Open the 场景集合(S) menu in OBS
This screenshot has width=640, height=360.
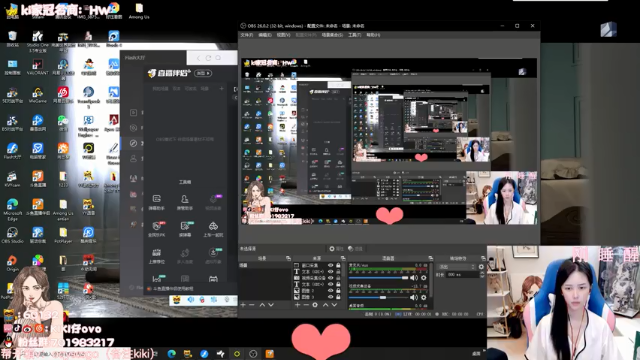pos(332,35)
